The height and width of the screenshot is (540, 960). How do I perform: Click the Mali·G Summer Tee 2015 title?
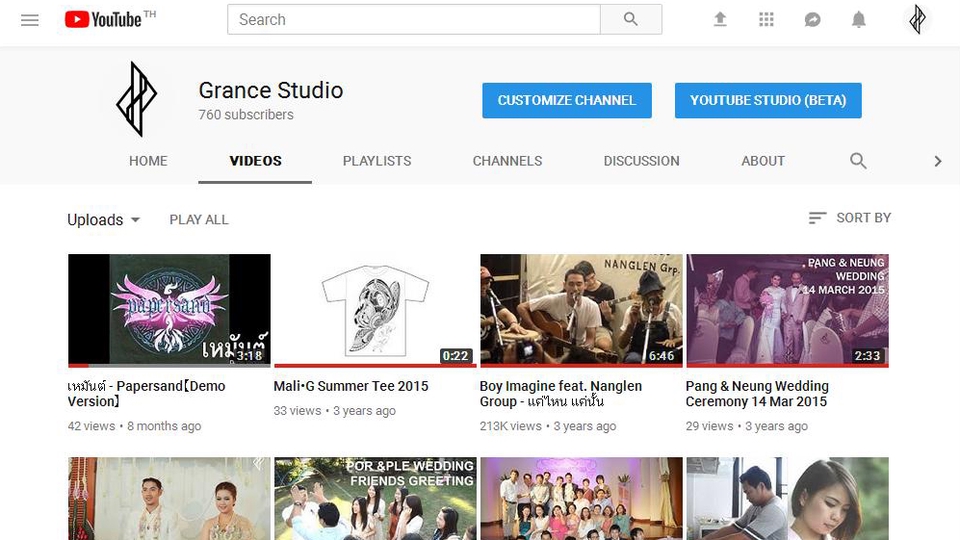point(351,386)
